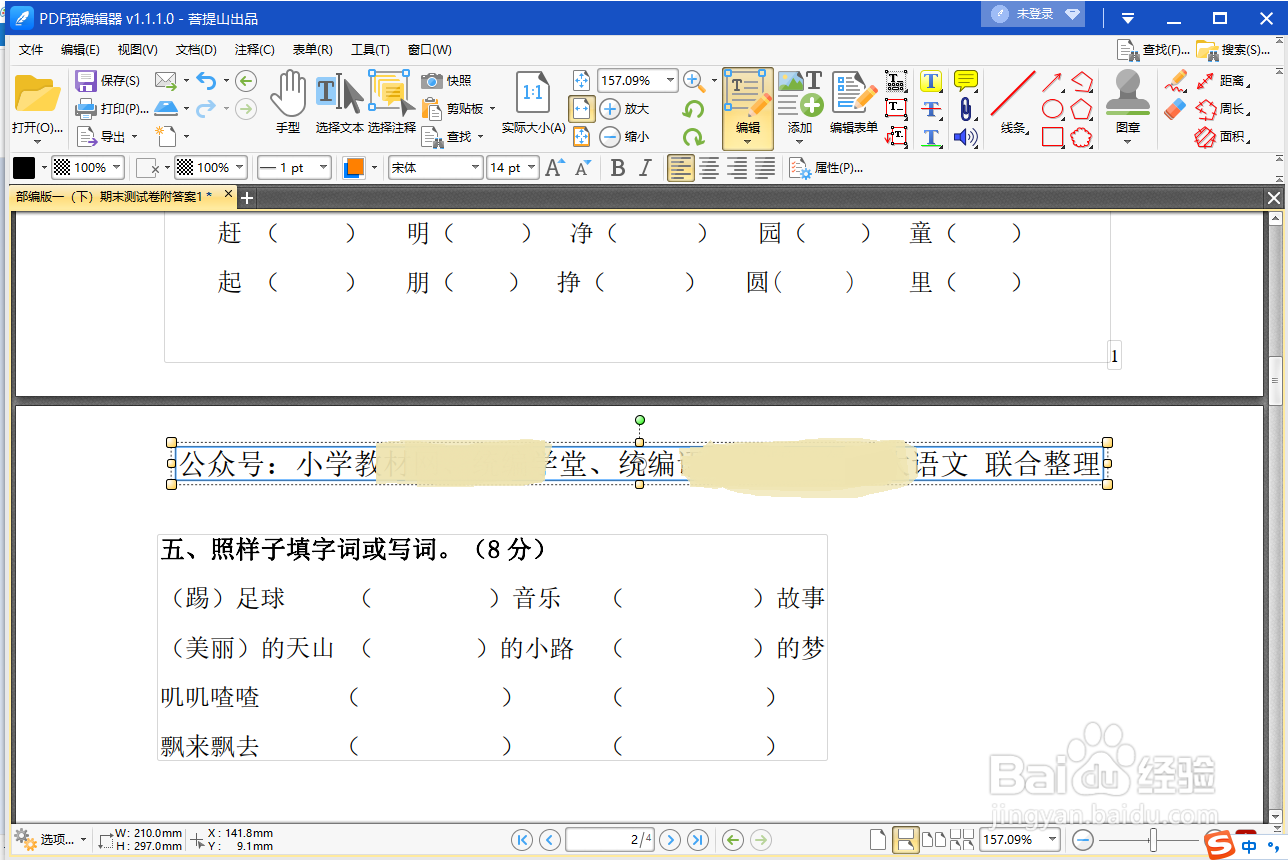Open the 视图(V) menu
This screenshot has width=1288, height=860.
pyautogui.click(x=137, y=50)
